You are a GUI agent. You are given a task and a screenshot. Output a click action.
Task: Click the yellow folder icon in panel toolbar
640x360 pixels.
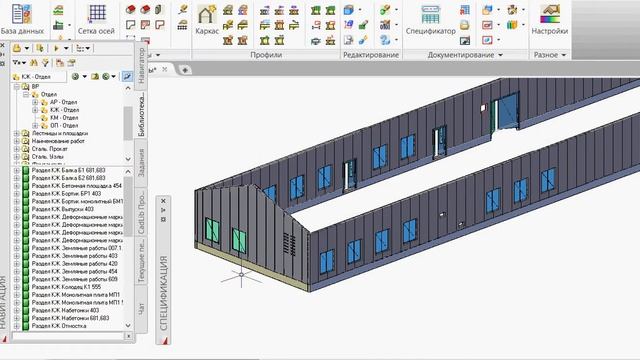point(17,48)
